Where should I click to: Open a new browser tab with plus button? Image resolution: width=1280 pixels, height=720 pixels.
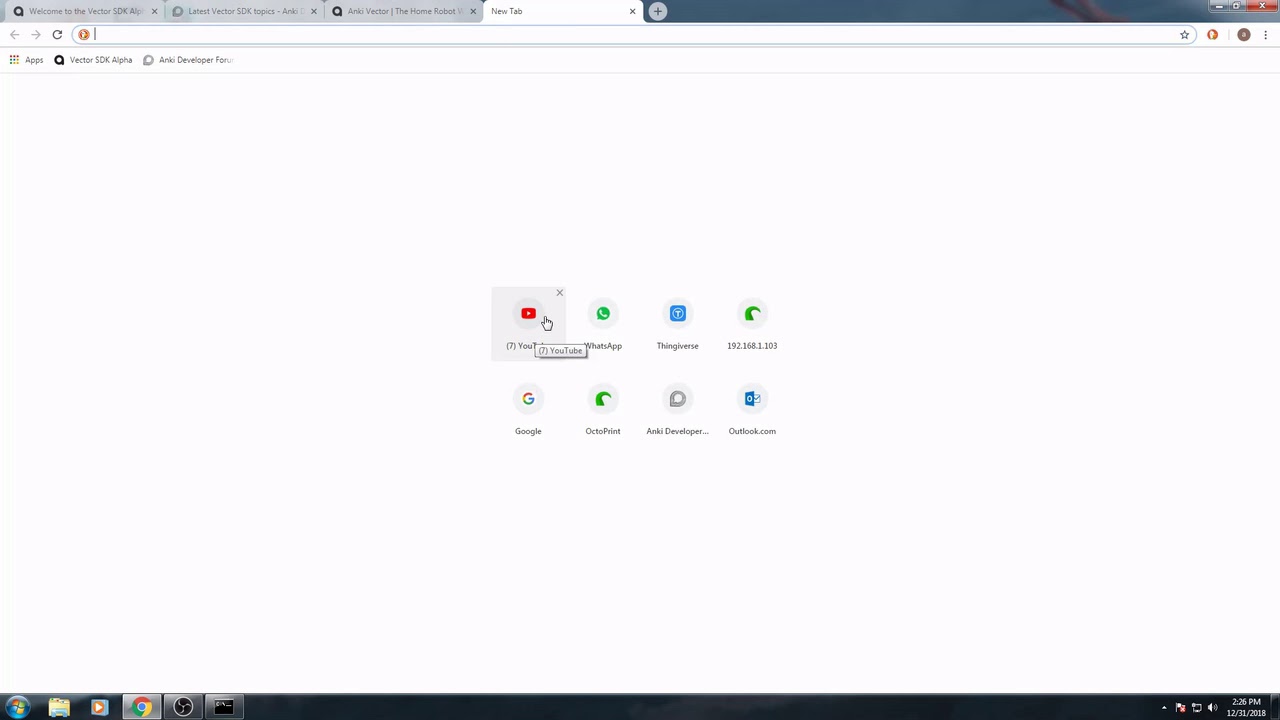pyautogui.click(x=657, y=11)
